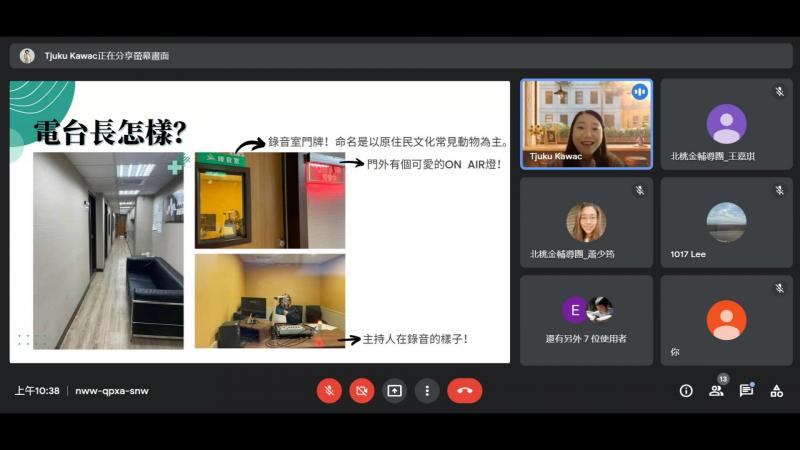Click the slide title 電台長怎樣?
Viewport: 800px width, 450px height.
click(110, 132)
